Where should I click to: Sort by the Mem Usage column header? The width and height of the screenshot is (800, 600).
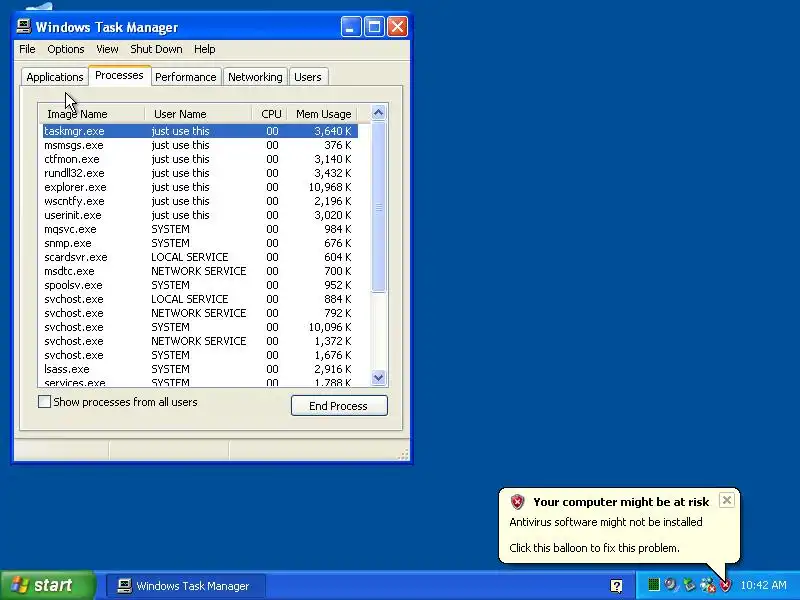click(322, 114)
